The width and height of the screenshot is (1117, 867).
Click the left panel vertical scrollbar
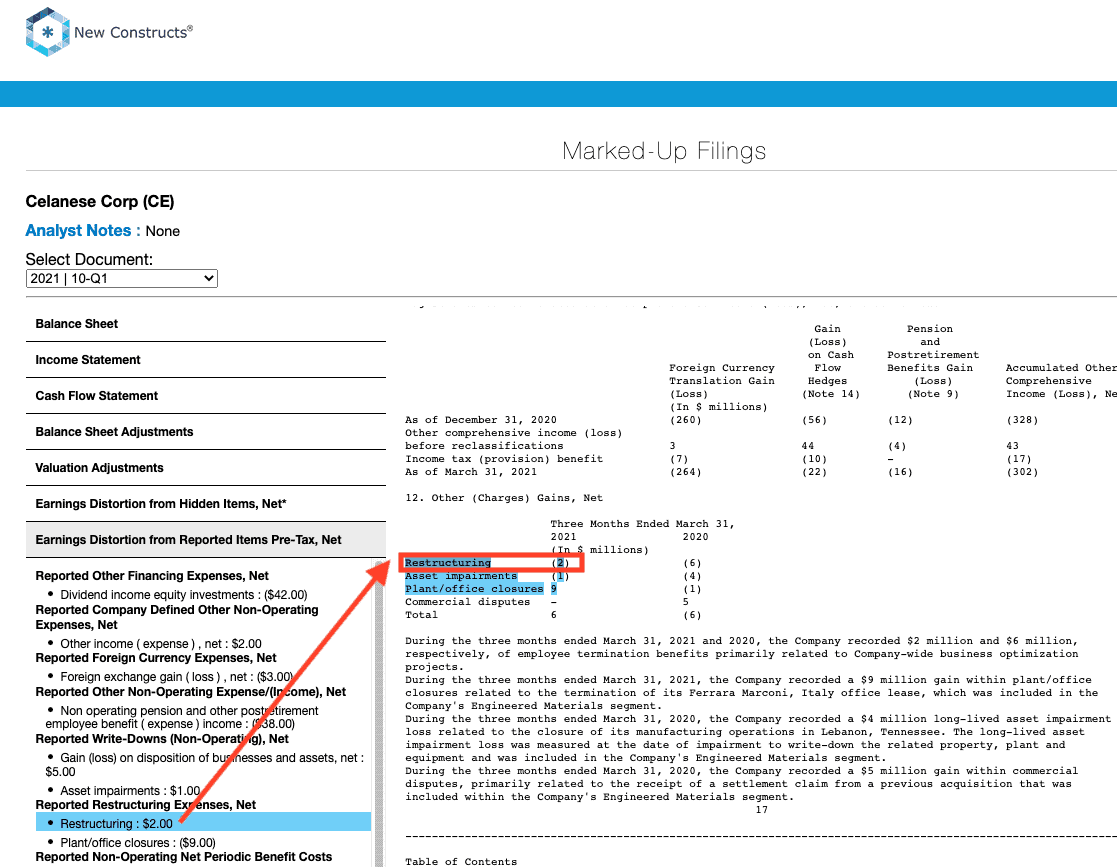click(379, 712)
